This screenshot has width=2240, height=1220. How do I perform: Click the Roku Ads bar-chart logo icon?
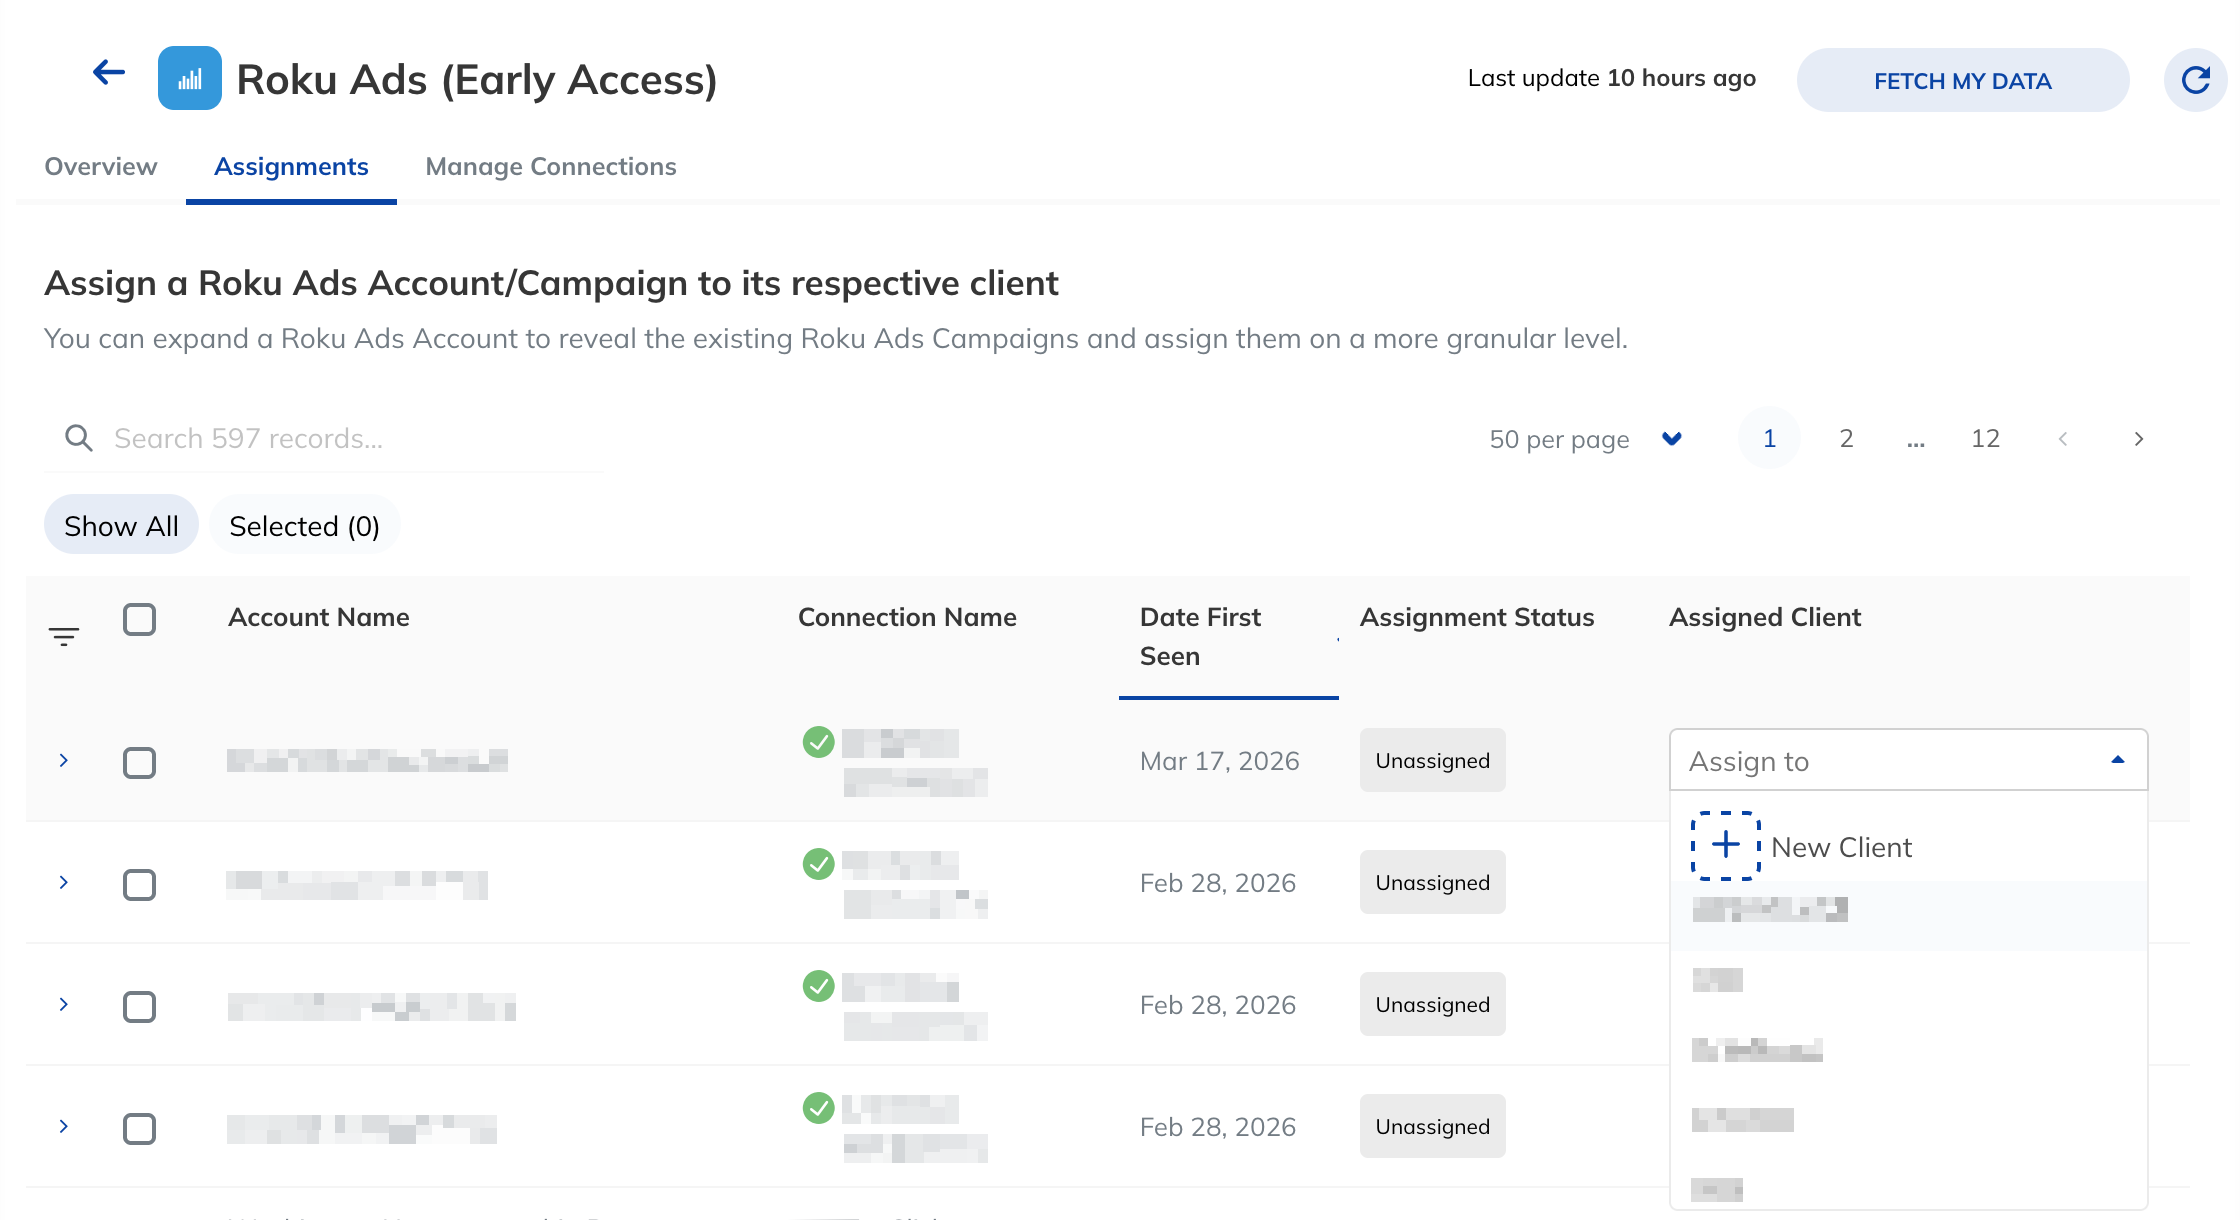pos(190,78)
